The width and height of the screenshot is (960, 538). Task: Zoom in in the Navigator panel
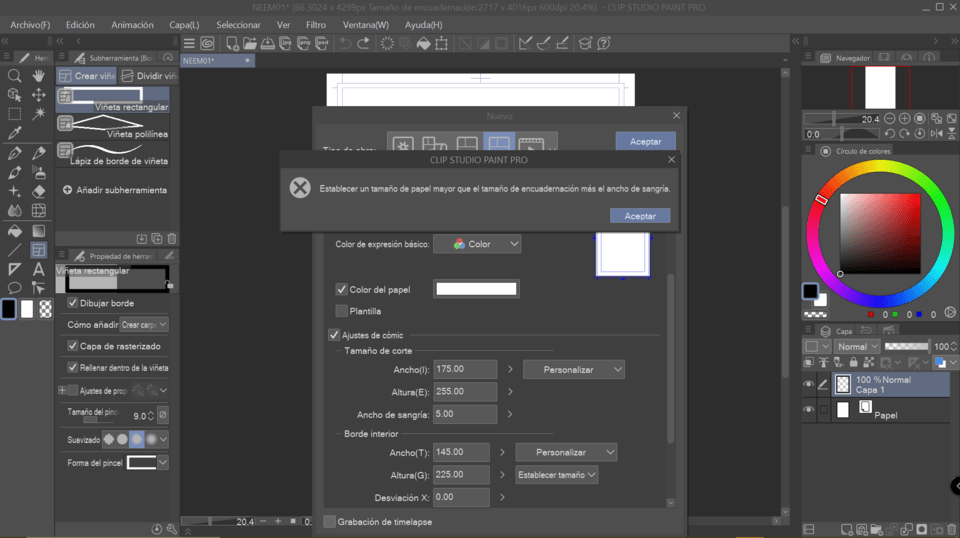pos(904,119)
